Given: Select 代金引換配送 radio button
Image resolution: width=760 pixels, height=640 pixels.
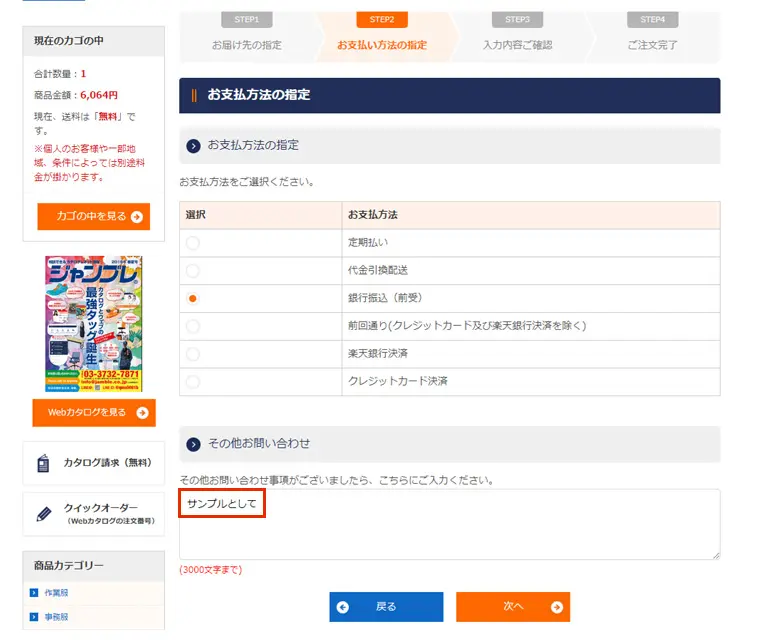Looking at the screenshot, I should pyautogui.click(x=193, y=271).
